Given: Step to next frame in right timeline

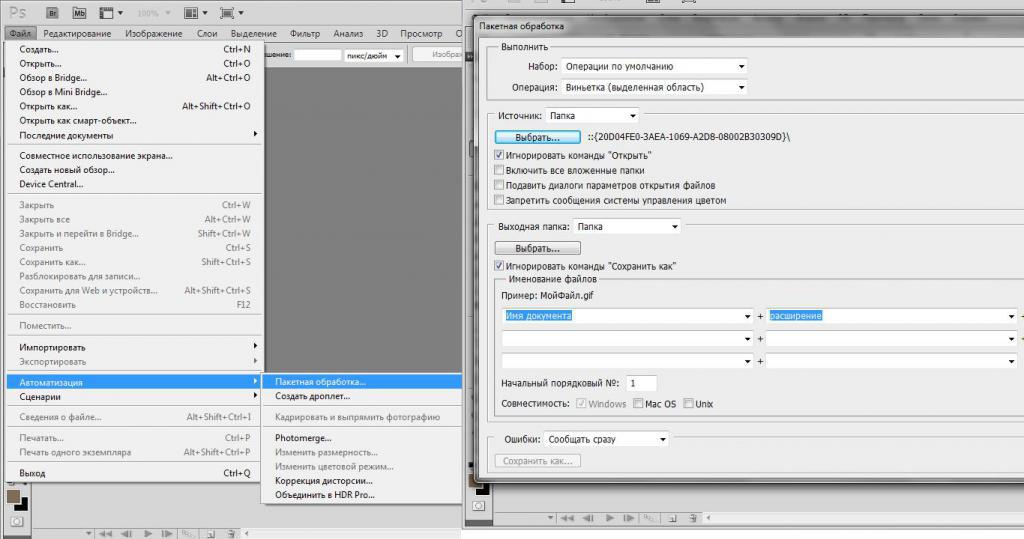Looking at the screenshot, I should point(629,518).
